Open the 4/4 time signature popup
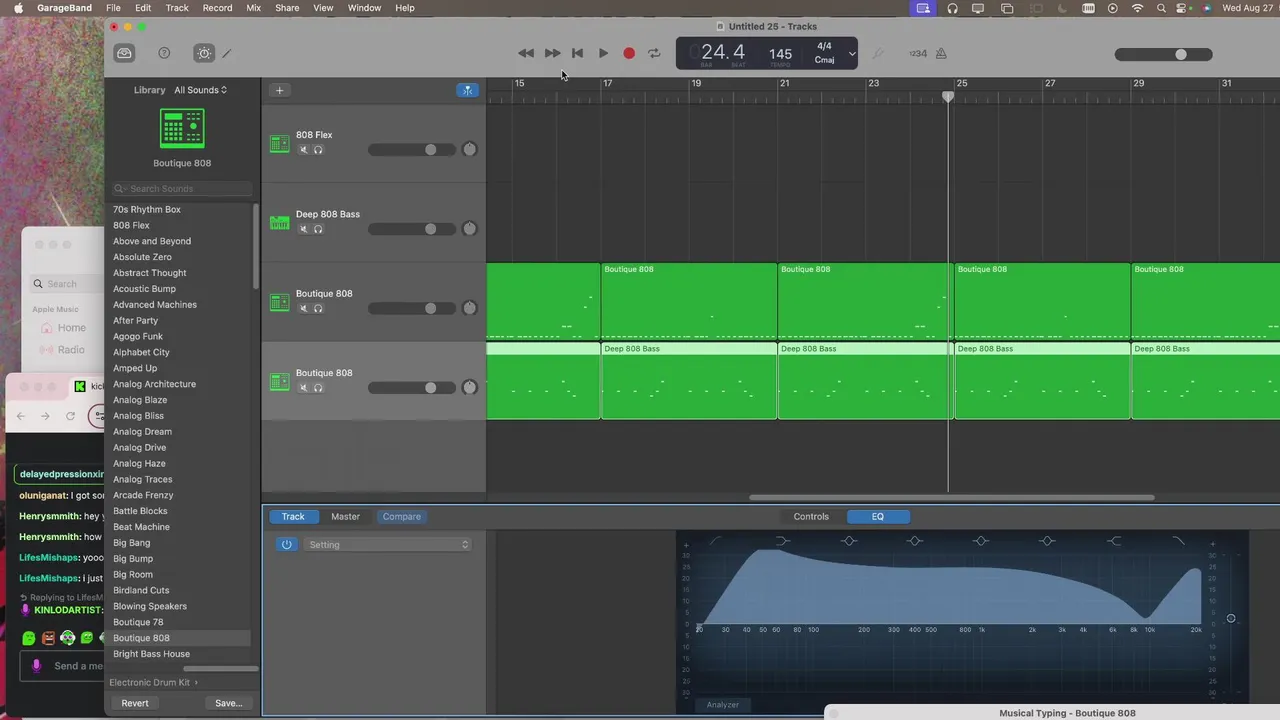This screenshot has width=1280, height=720. tap(824, 46)
